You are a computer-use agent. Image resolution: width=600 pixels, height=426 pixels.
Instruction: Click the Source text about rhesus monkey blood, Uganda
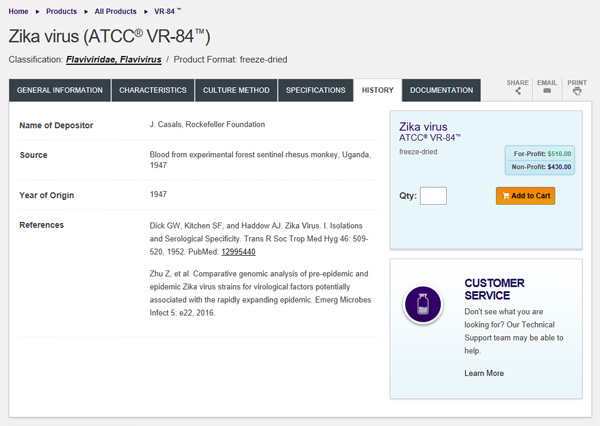coord(260,160)
